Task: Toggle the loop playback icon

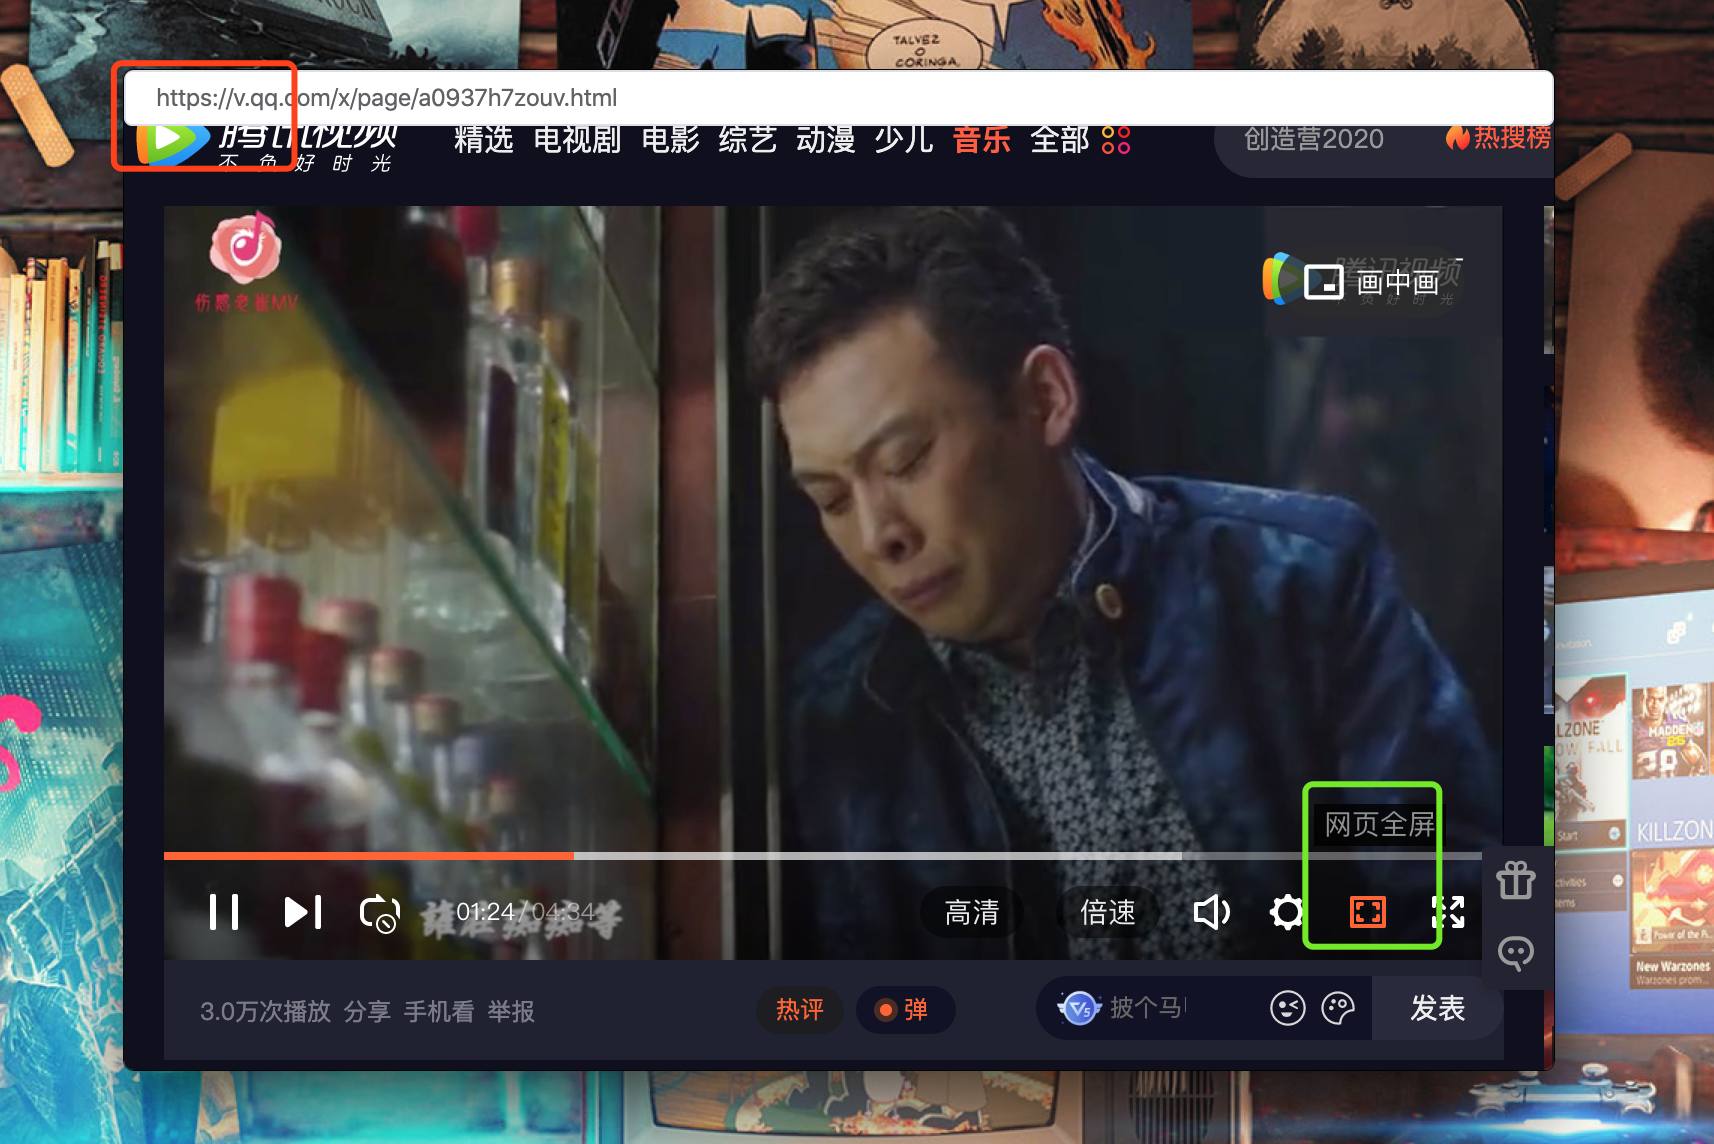Action: [x=380, y=913]
